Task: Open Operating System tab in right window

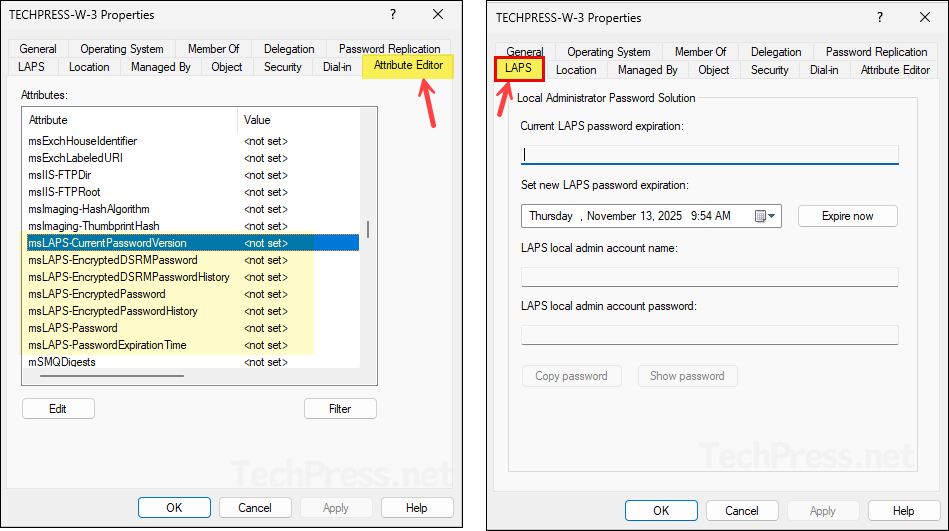Action: click(609, 51)
